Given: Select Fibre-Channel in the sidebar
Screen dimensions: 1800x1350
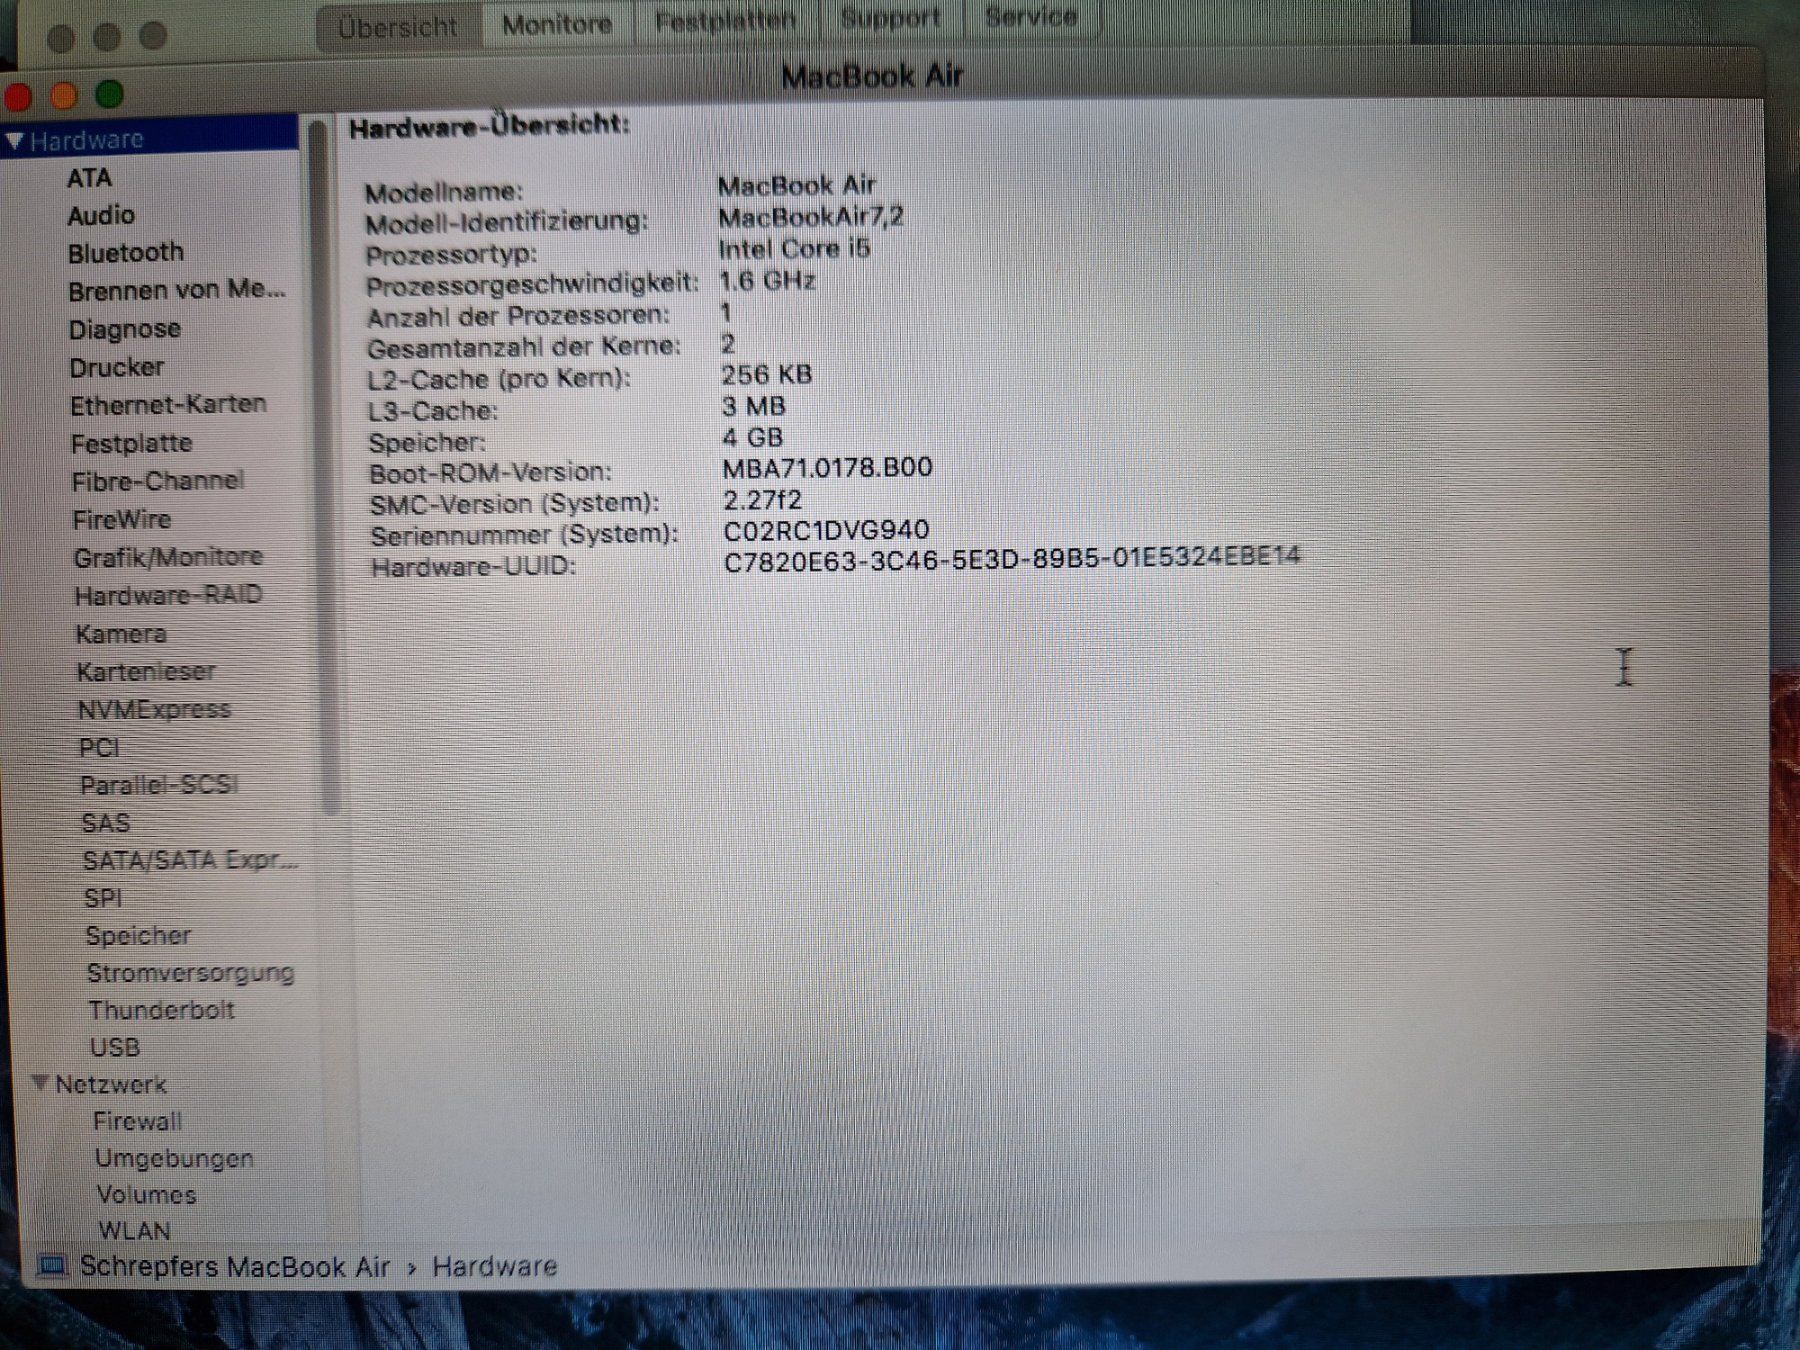Looking at the screenshot, I should click(x=157, y=481).
